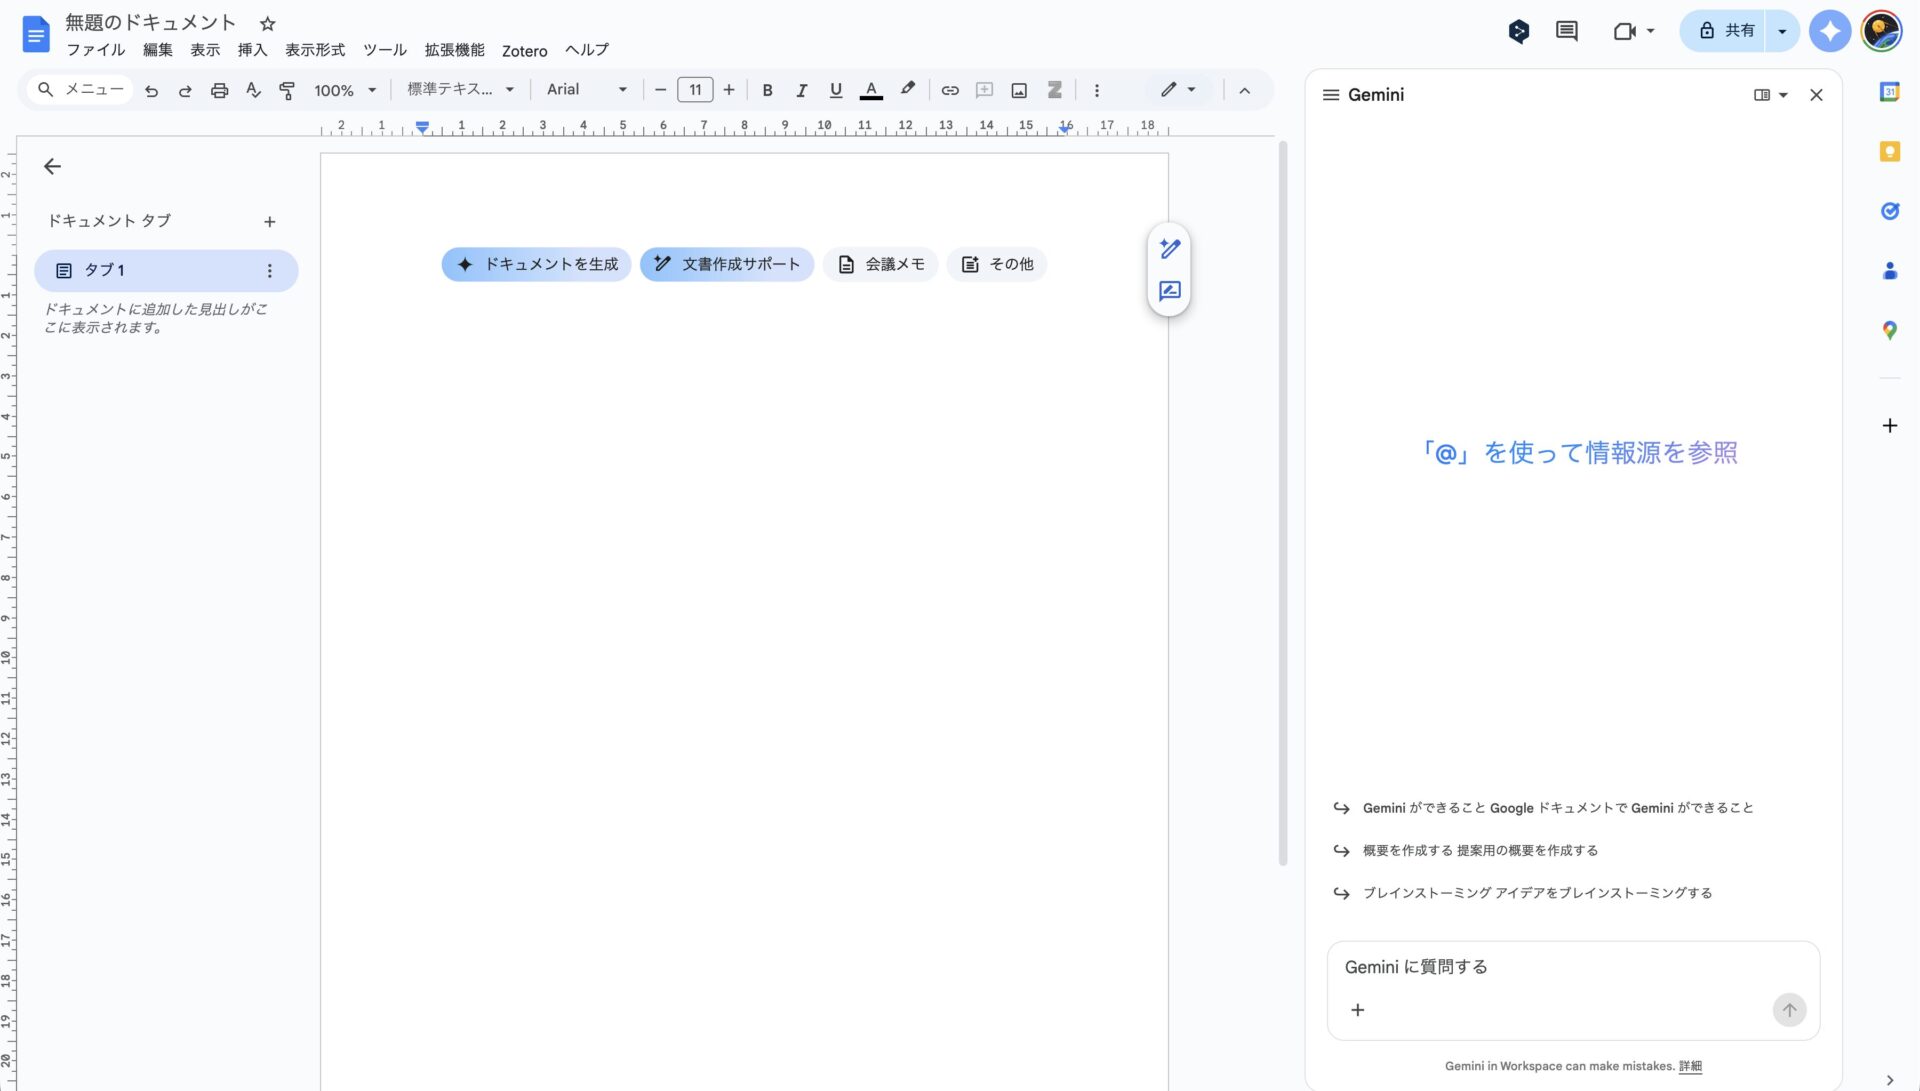Toggle italic formatting
Image resolution: width=1920 pixels, height=1091 pixels.
(801, 90)
